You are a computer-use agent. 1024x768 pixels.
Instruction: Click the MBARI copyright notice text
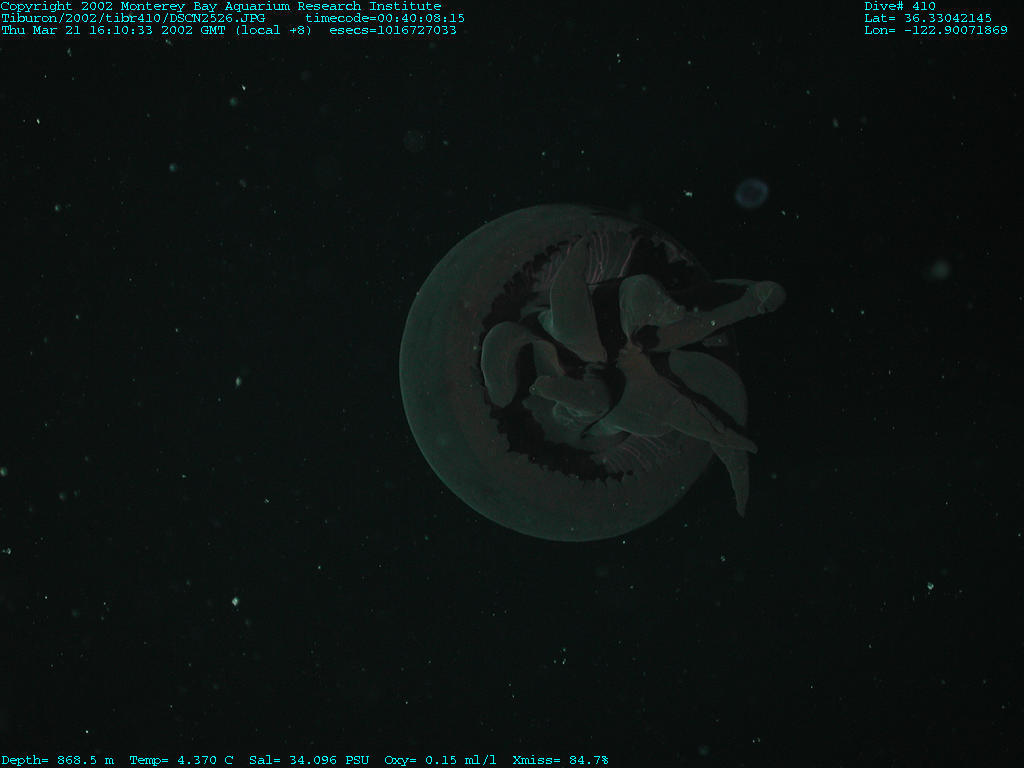click(220, 6)
